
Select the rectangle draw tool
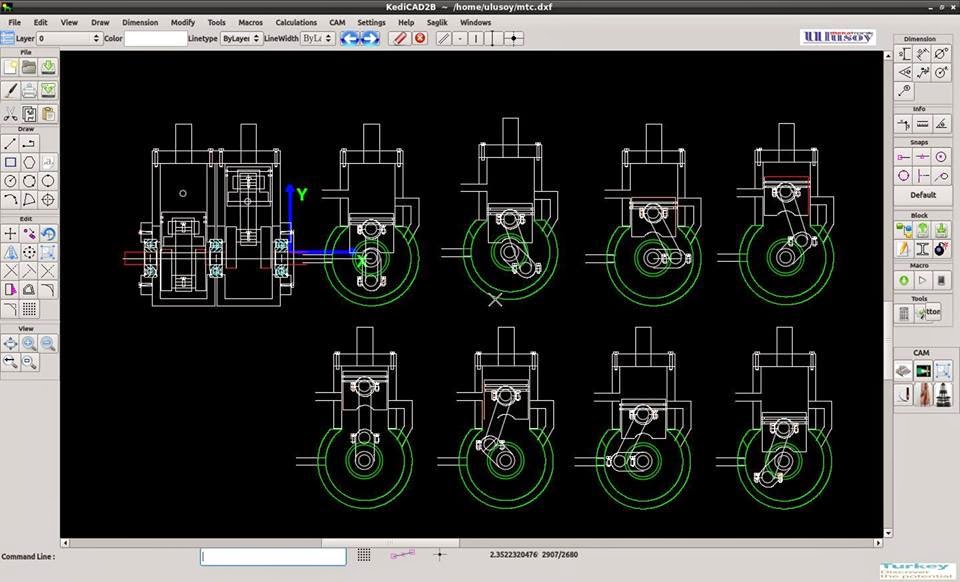(x=10, y=162)
